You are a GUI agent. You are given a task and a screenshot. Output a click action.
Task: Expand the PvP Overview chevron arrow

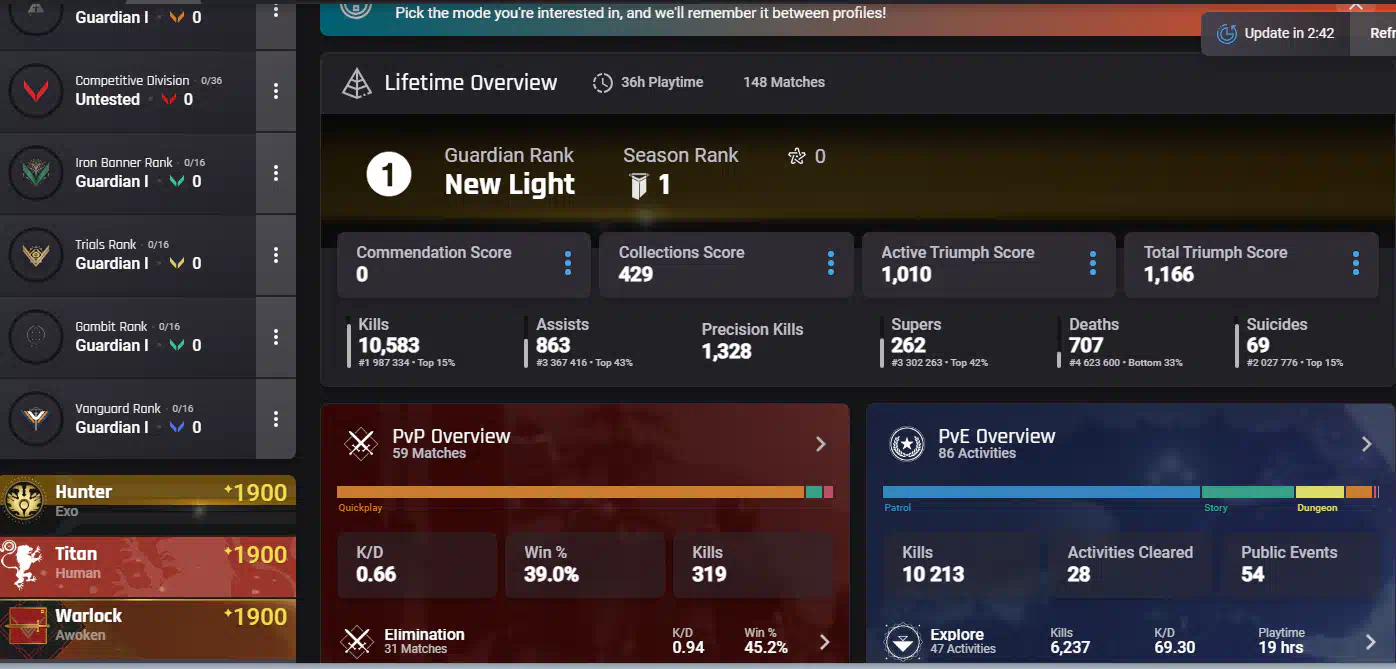click(x=821, y=444)
